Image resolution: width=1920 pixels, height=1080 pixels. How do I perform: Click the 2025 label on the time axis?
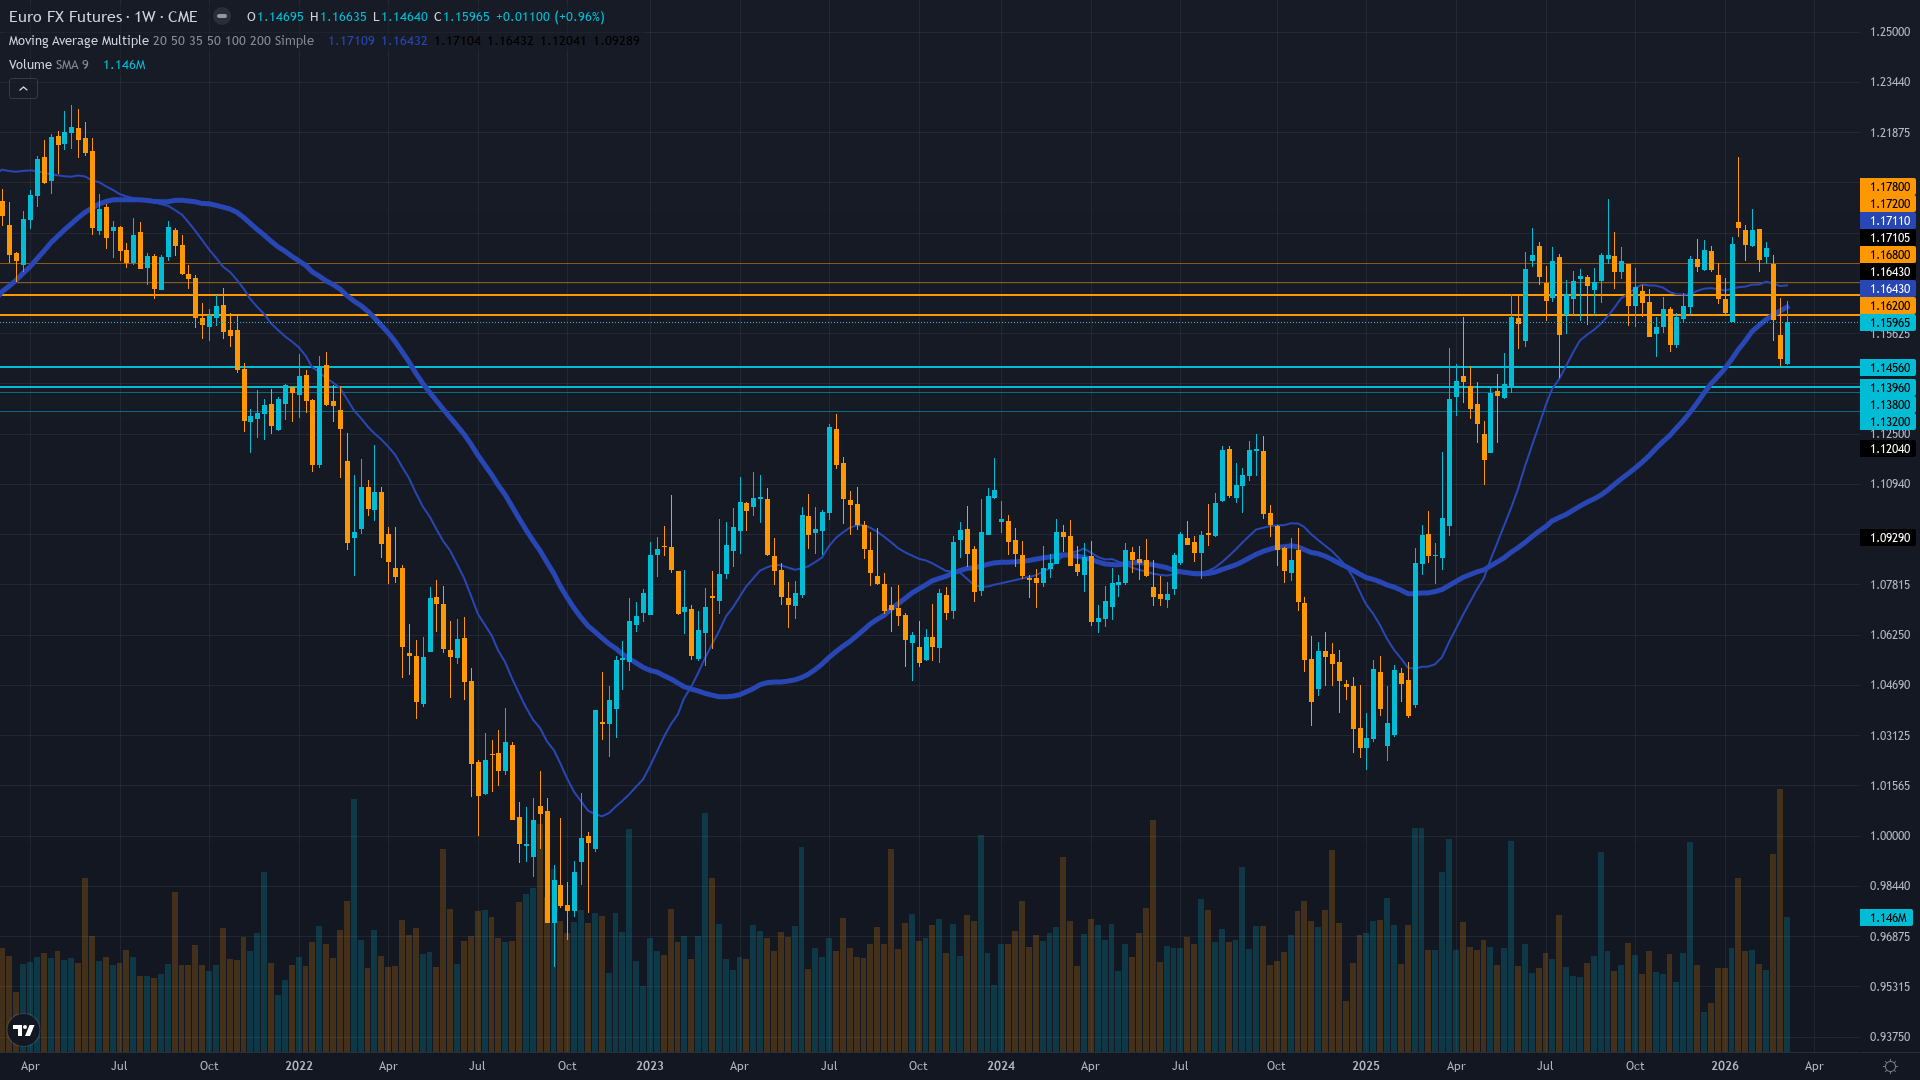[1366, 1066]
